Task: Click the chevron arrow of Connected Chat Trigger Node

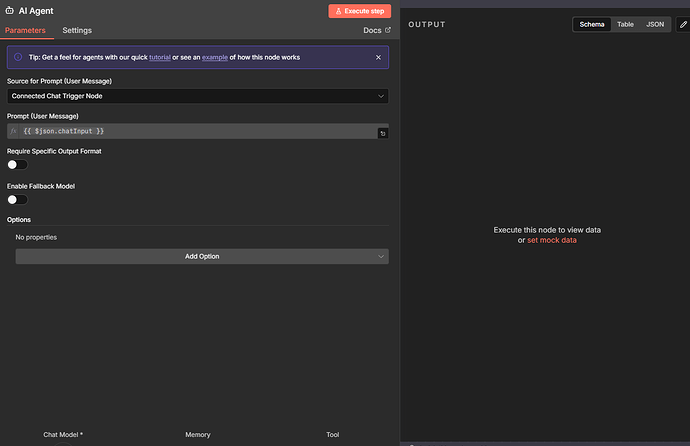Action: [381, 96]
